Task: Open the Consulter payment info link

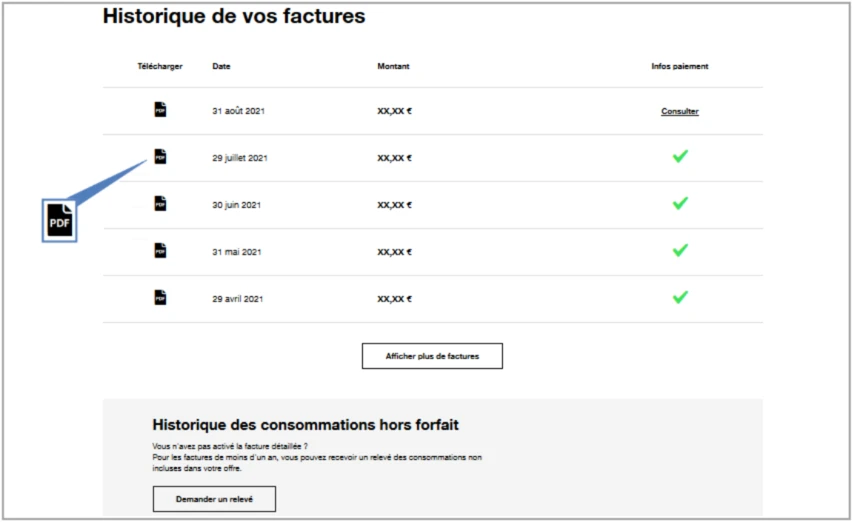Action: click(x=680, y=111)
